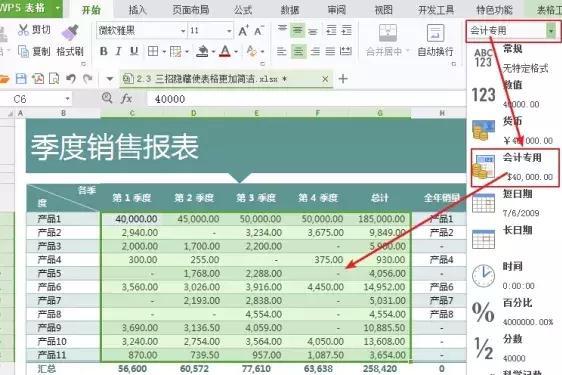Open the 开始 Home ribbon tab
562x375 pixels.
tap(91, 9)
